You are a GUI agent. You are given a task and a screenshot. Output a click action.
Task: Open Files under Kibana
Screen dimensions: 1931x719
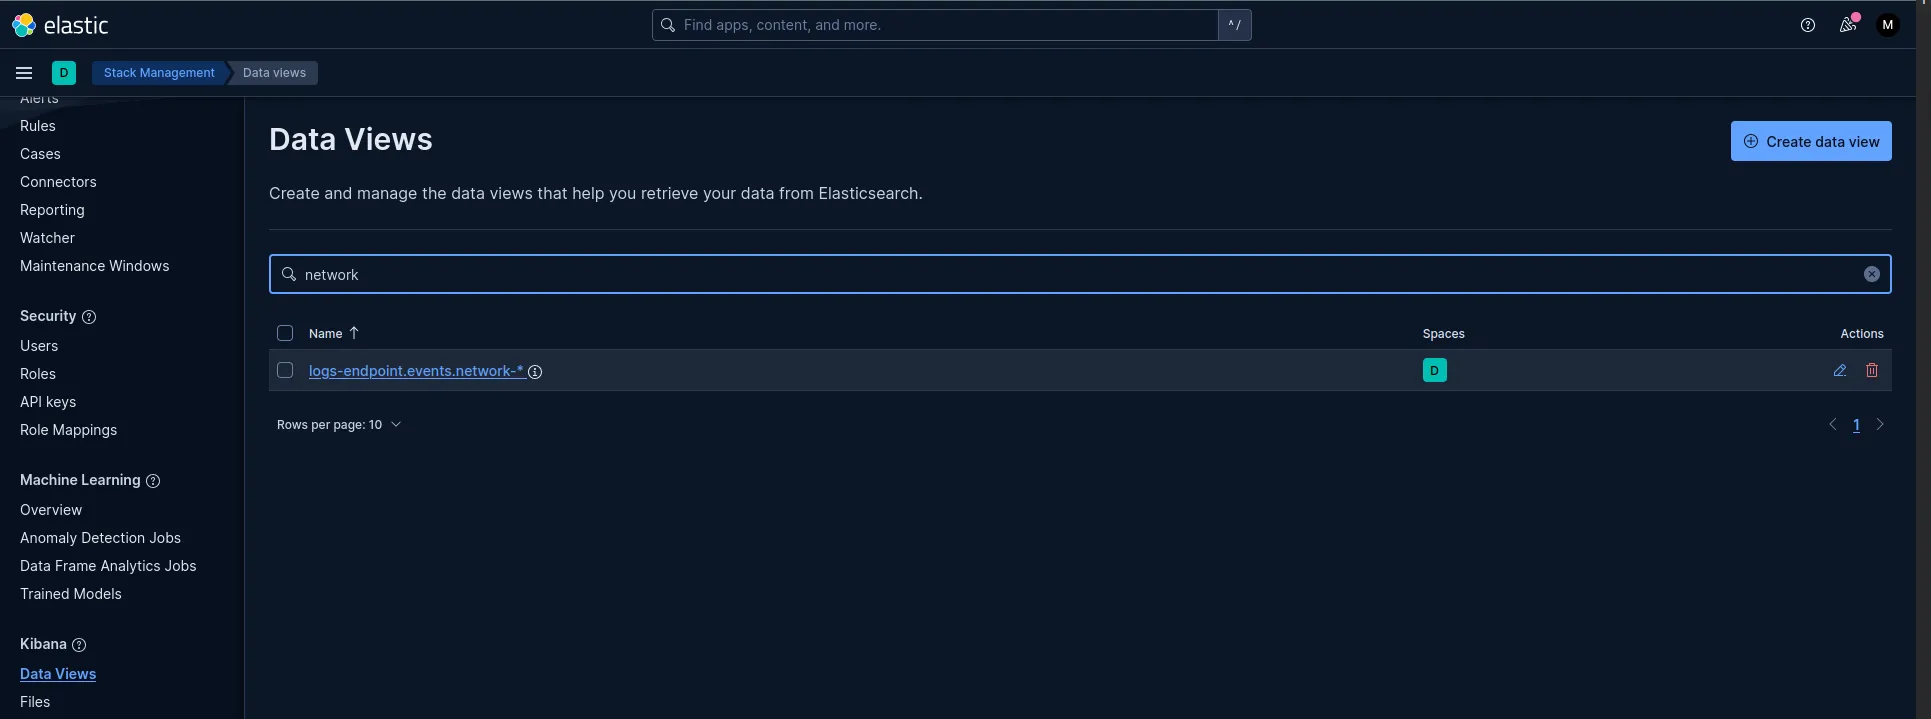tap(35, 702)
